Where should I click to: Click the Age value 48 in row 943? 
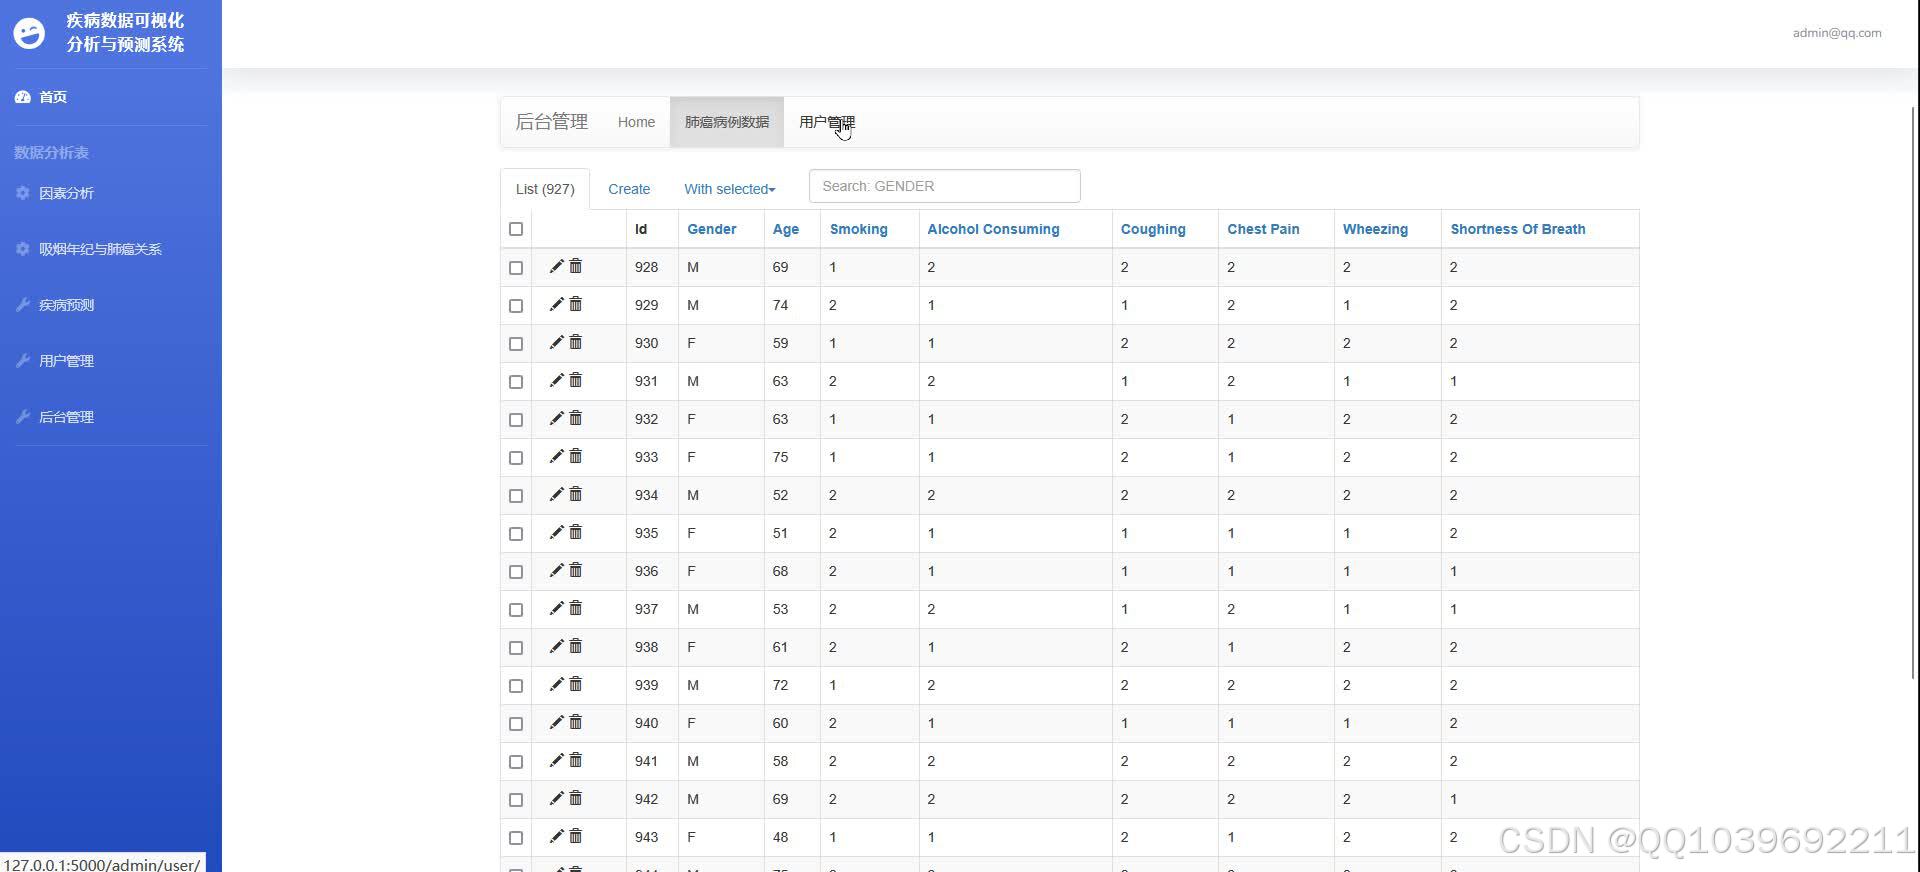[781, 837]
